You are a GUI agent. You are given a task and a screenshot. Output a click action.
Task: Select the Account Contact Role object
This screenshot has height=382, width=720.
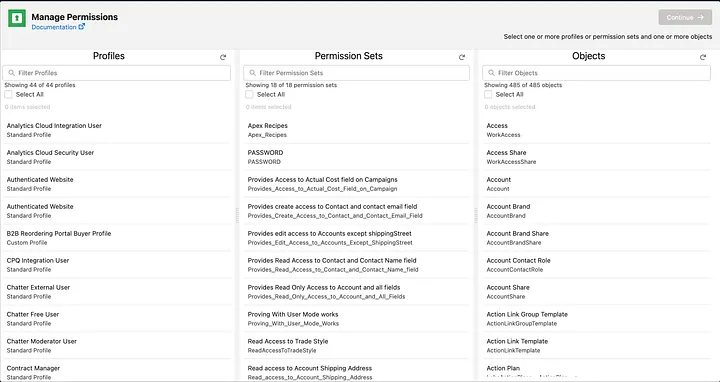click(596, 265)
